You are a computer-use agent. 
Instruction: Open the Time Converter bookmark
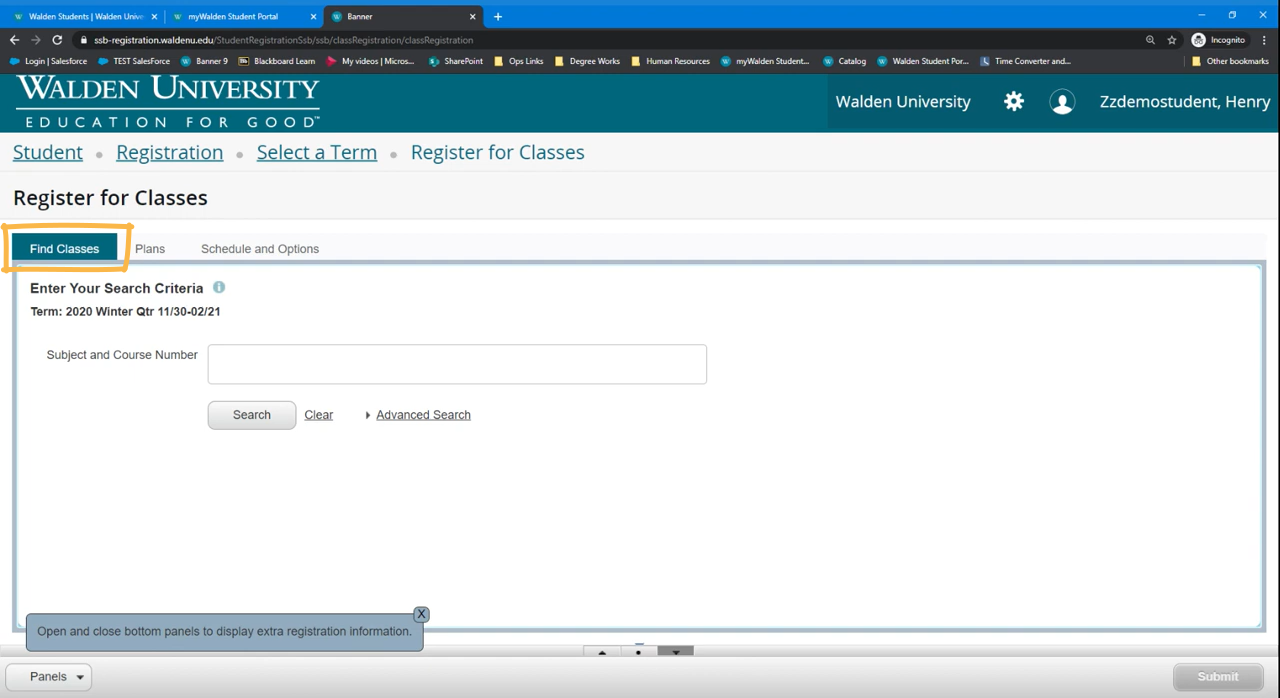tap(1025, 61)
